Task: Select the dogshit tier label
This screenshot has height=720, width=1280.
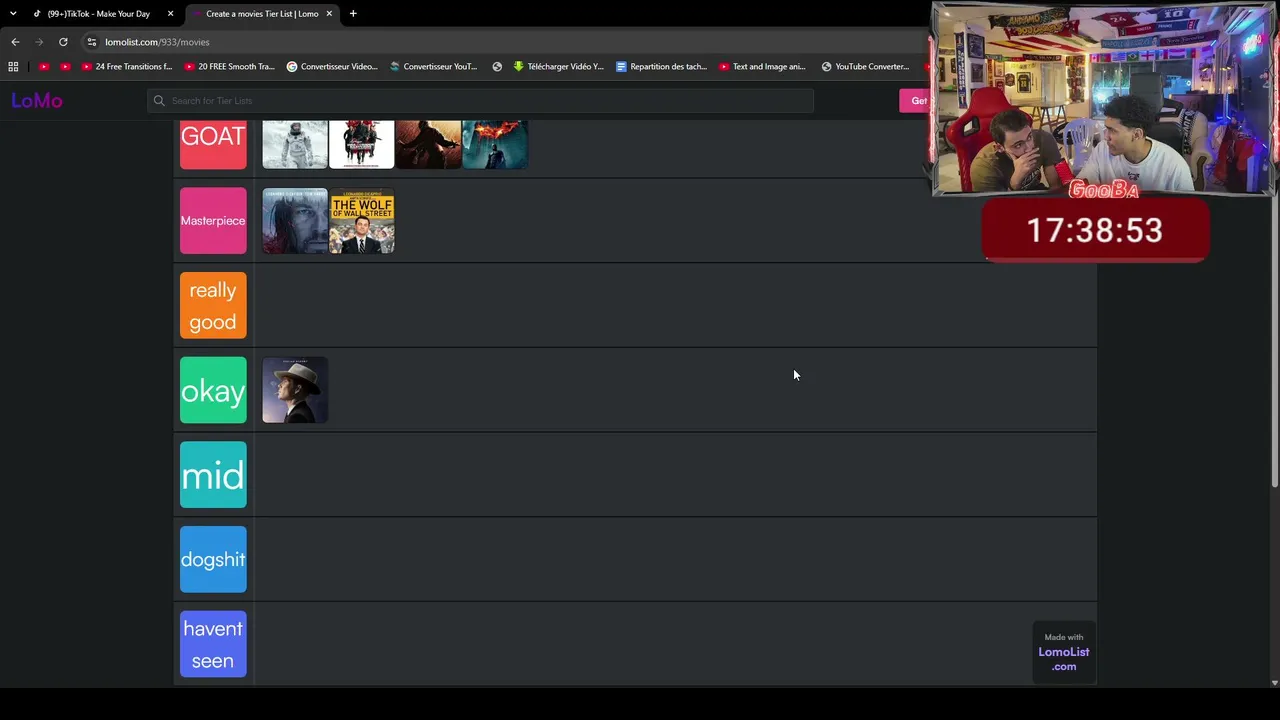Action: 213,560
